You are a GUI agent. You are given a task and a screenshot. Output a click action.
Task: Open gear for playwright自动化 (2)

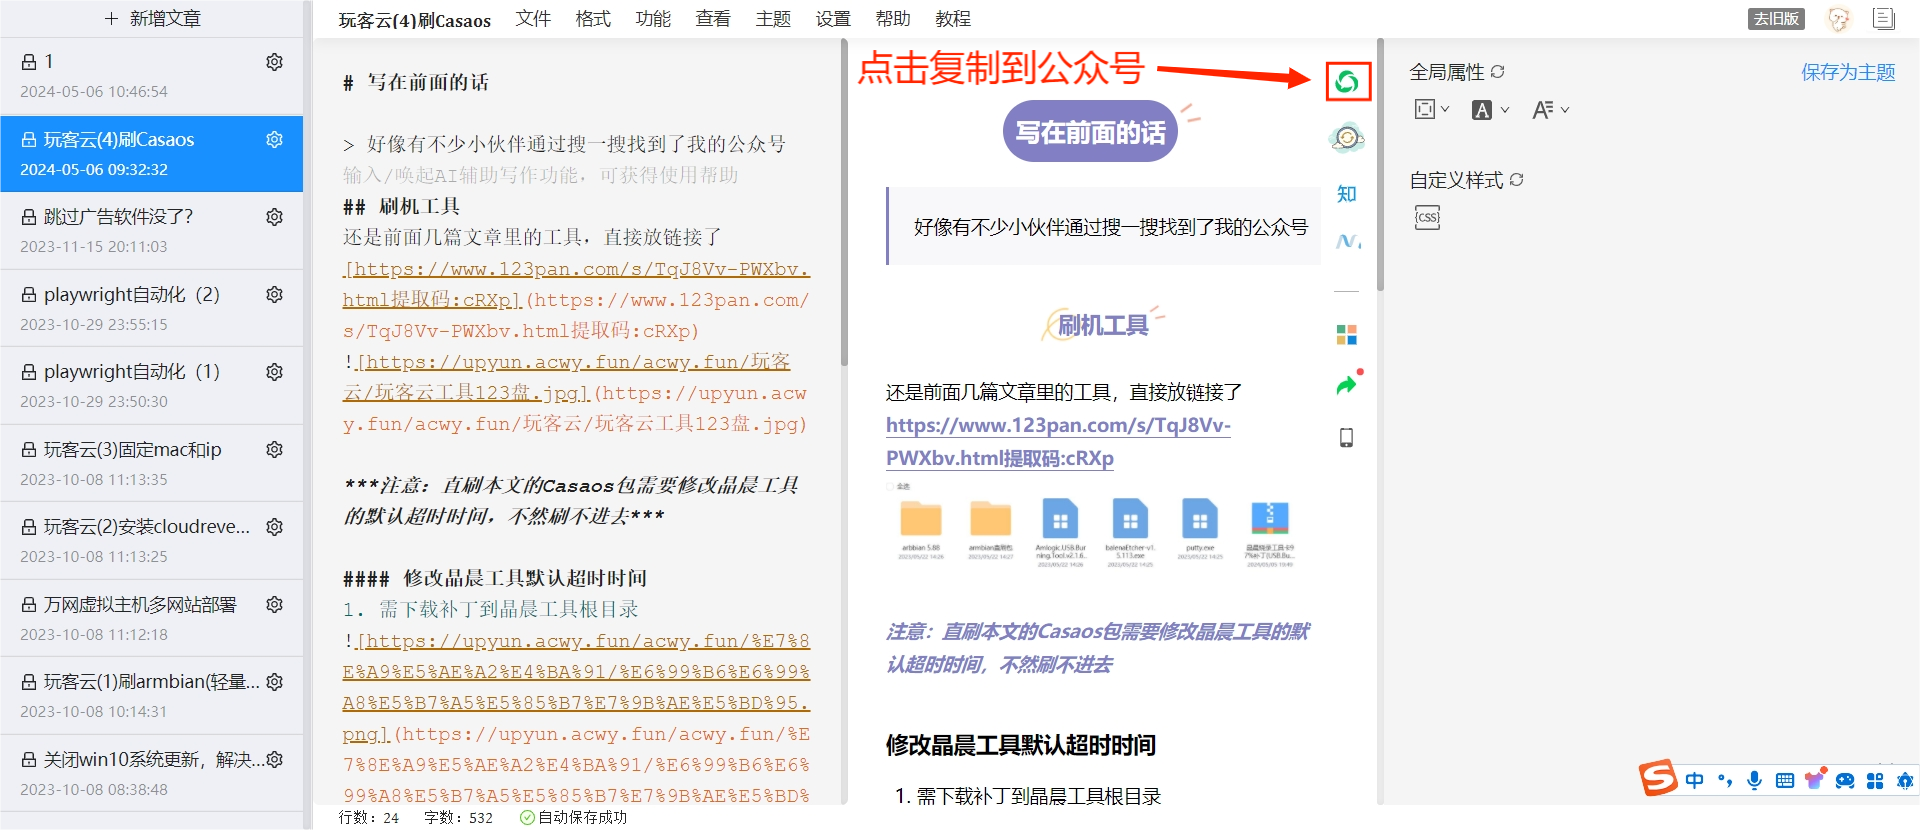click(274, 295)
